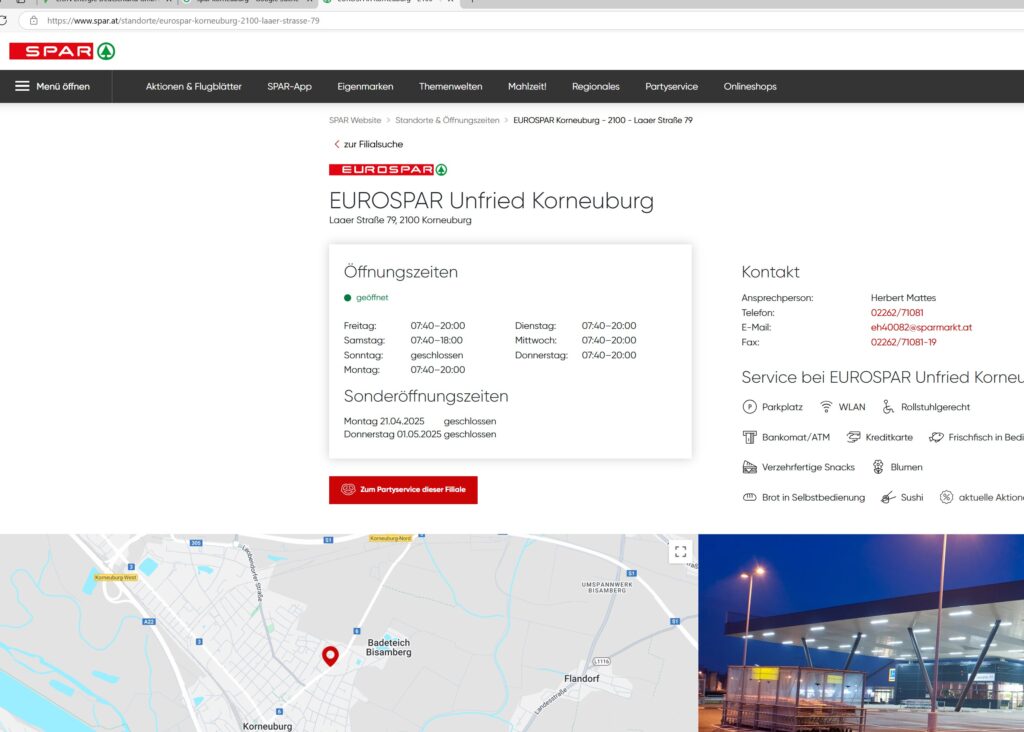Click the Parkplatz service icon
This screenshot has height=732, width=1024.
749,407
